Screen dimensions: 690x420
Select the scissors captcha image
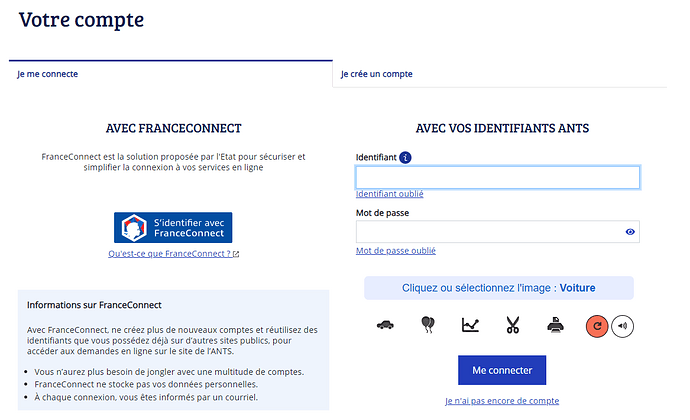(x=513, y=325)
